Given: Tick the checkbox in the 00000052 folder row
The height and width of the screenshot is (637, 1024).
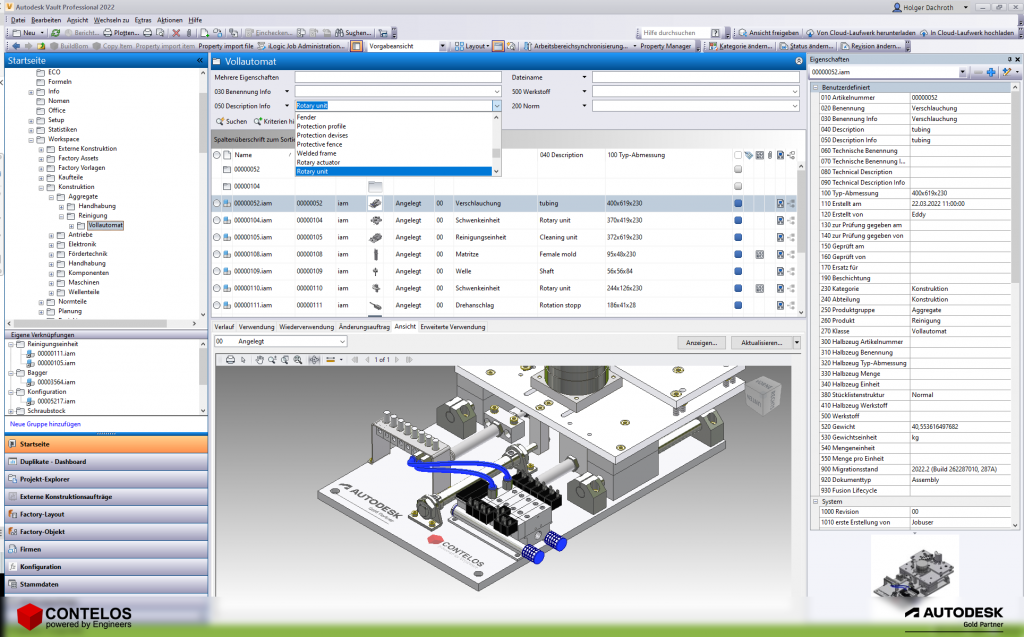Looking at the screenshot, I should [x=738, y=169].
